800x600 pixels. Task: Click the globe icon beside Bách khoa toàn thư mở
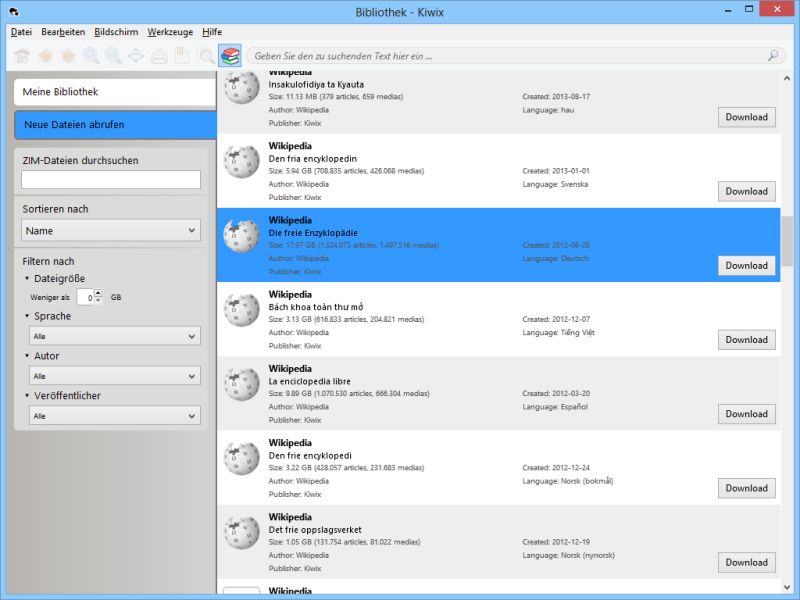click(242, 310)
